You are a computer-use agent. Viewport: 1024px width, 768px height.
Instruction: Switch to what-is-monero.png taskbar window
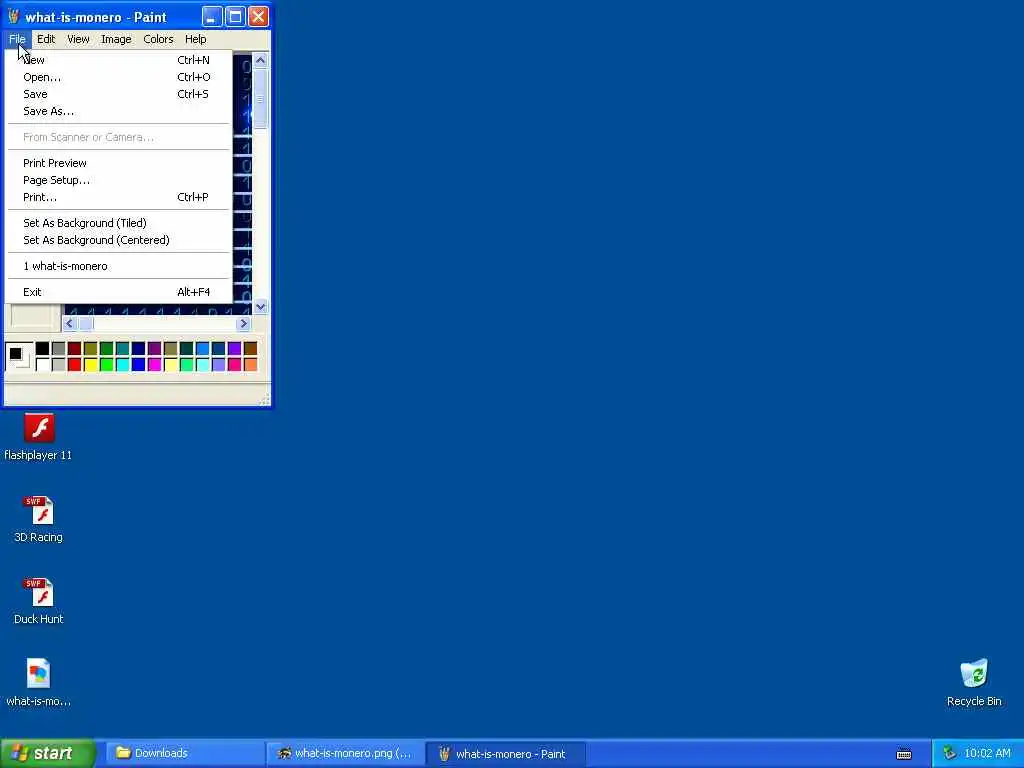tap(345, 754)
